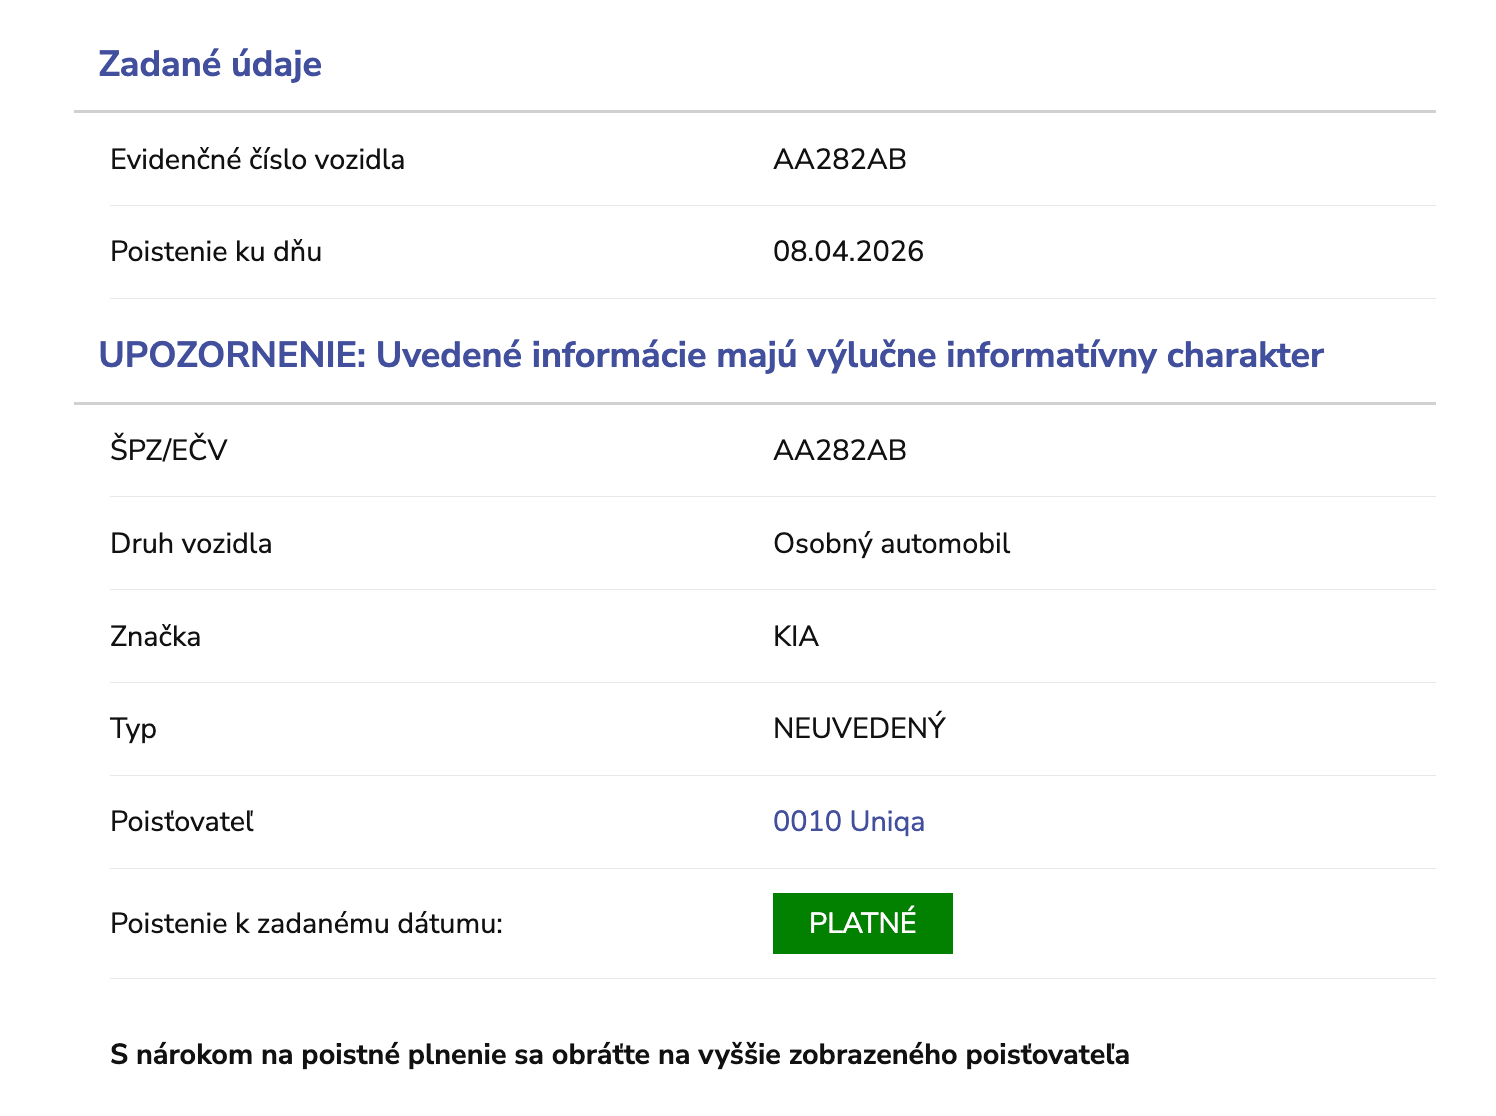The width and height of the screenshot is (1496, 1116).
Task: Click the green PLATNÉ status badge
Action: point(862,923)
